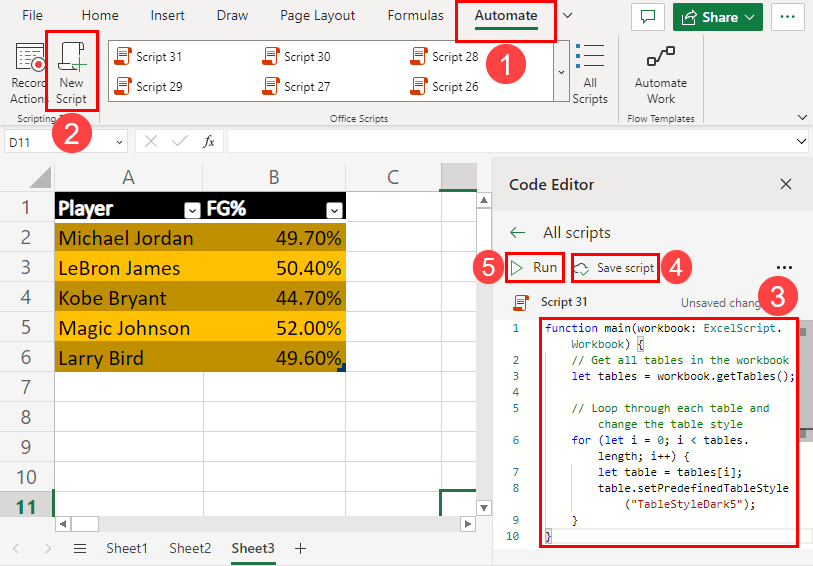Switch to Sheet1
This screenshot has width=813, height=566.
tap(127, 548)
